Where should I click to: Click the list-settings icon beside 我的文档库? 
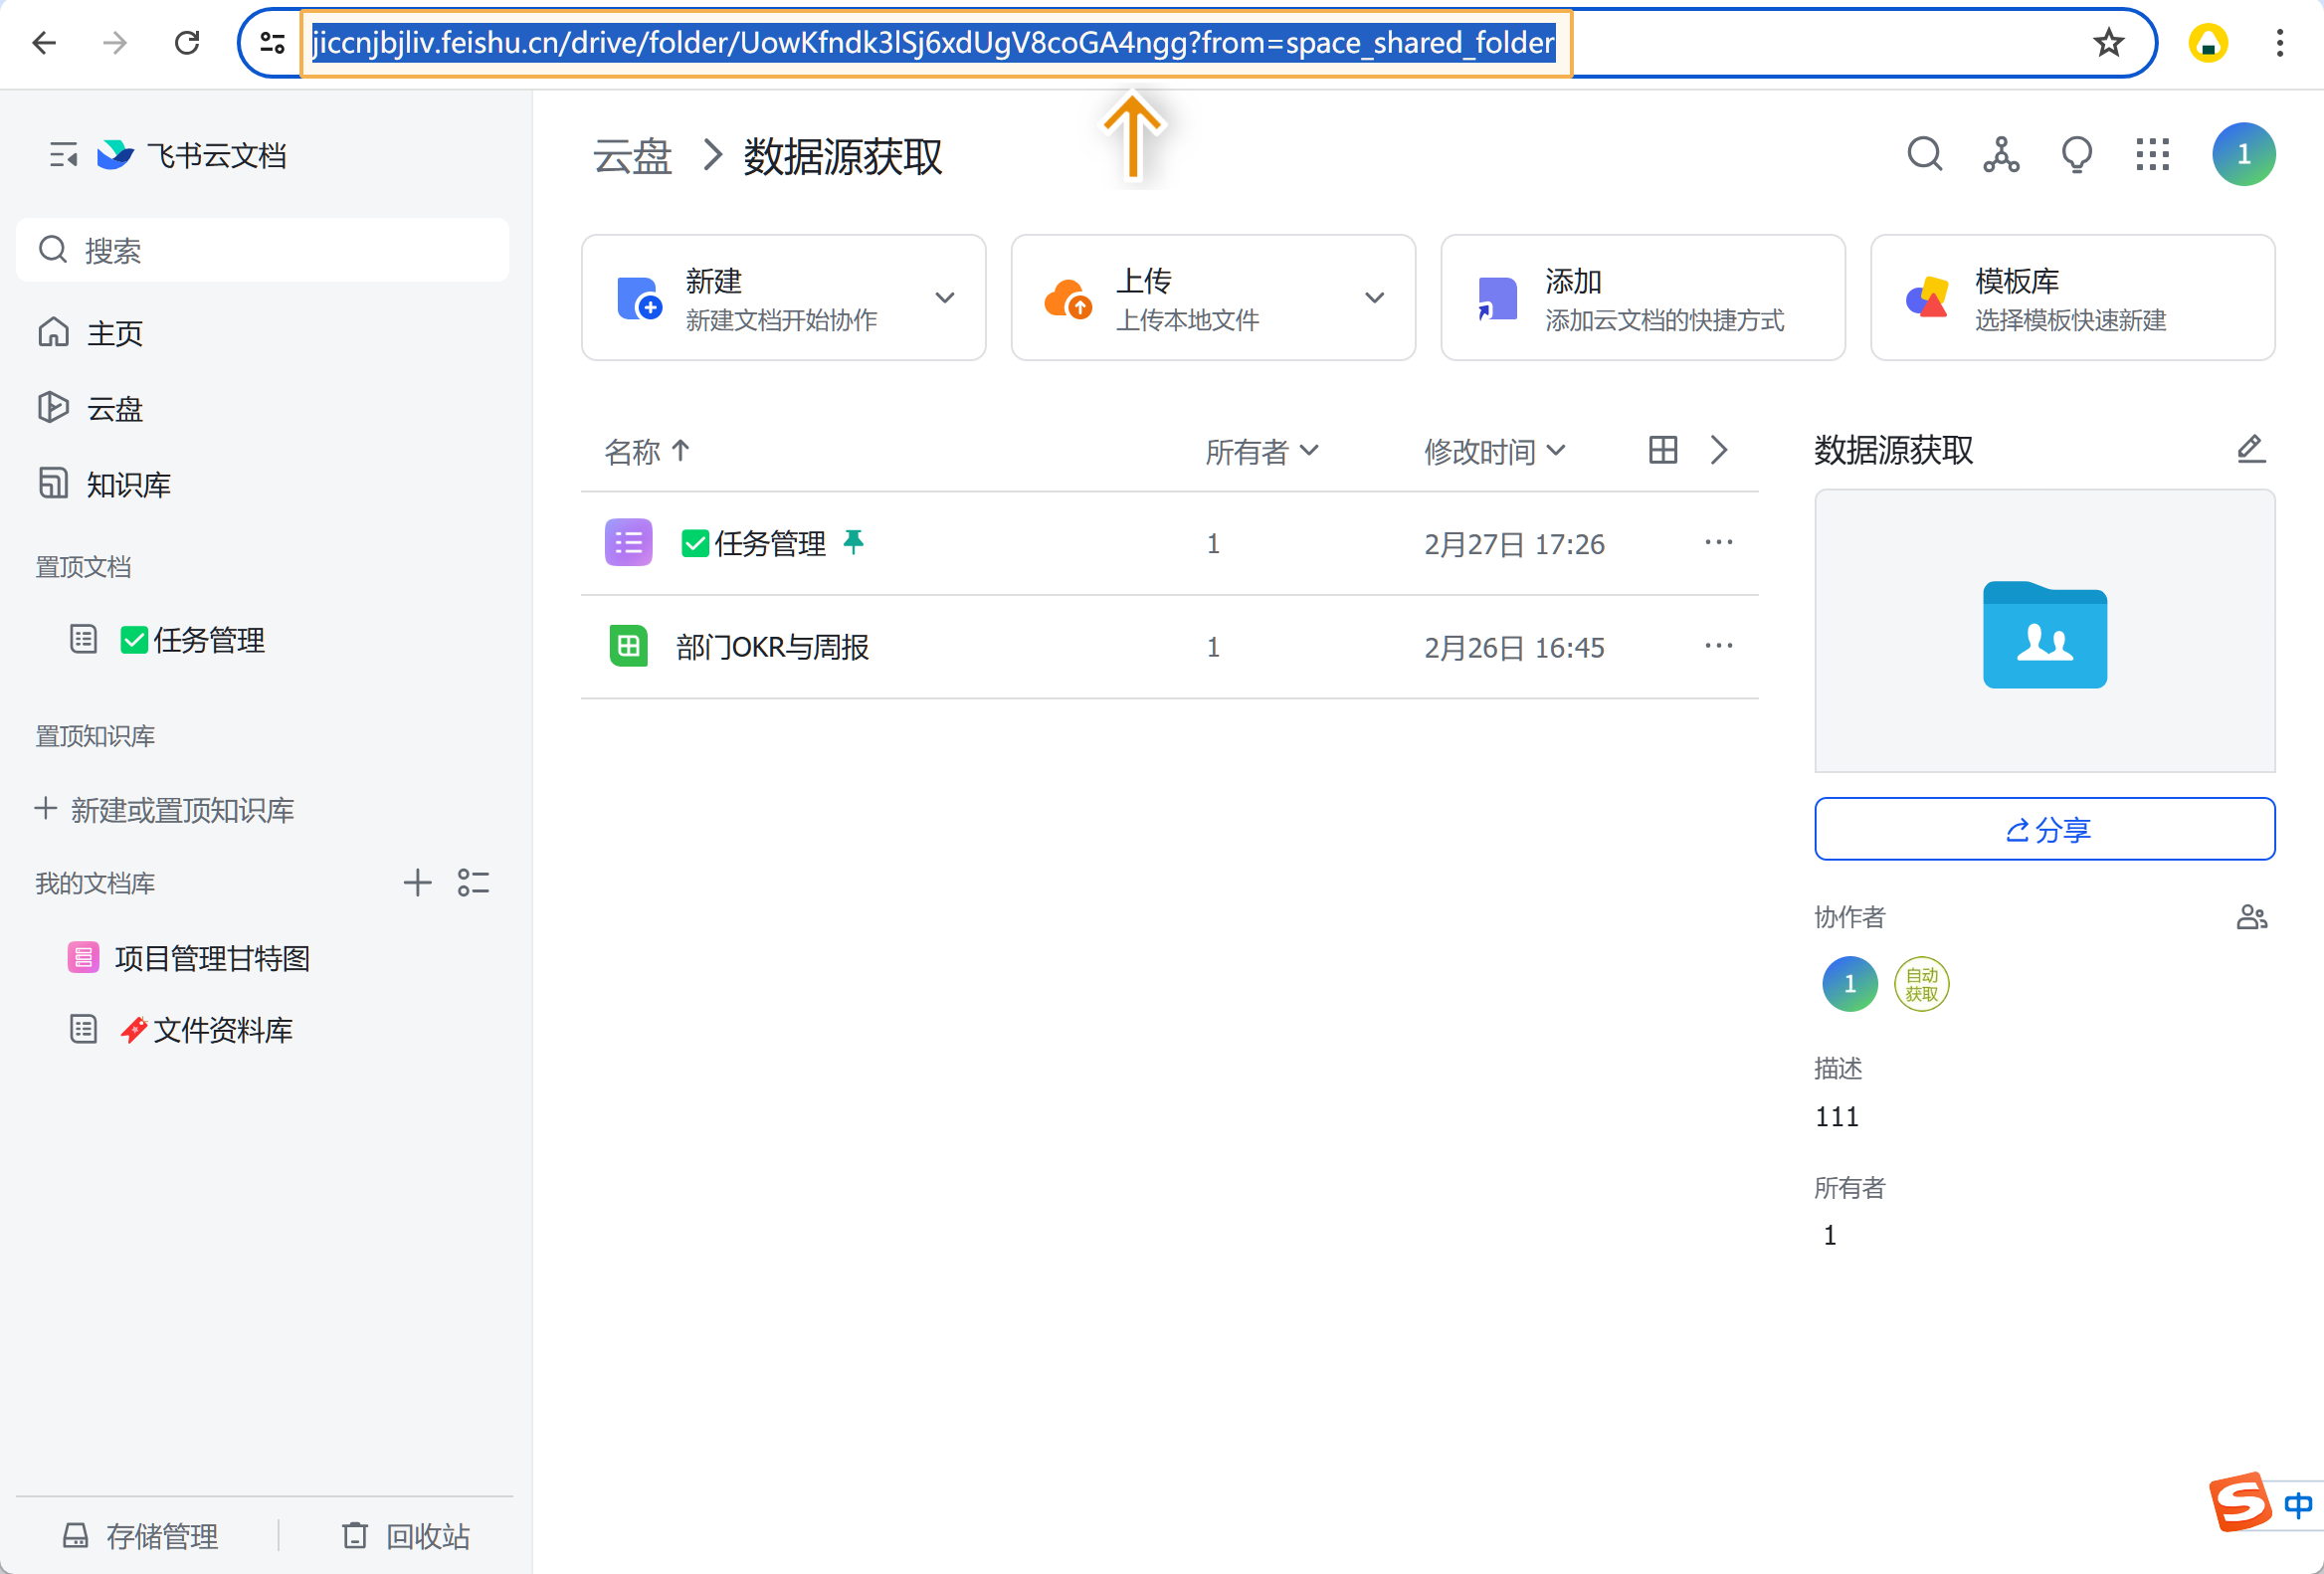(473, 883)
